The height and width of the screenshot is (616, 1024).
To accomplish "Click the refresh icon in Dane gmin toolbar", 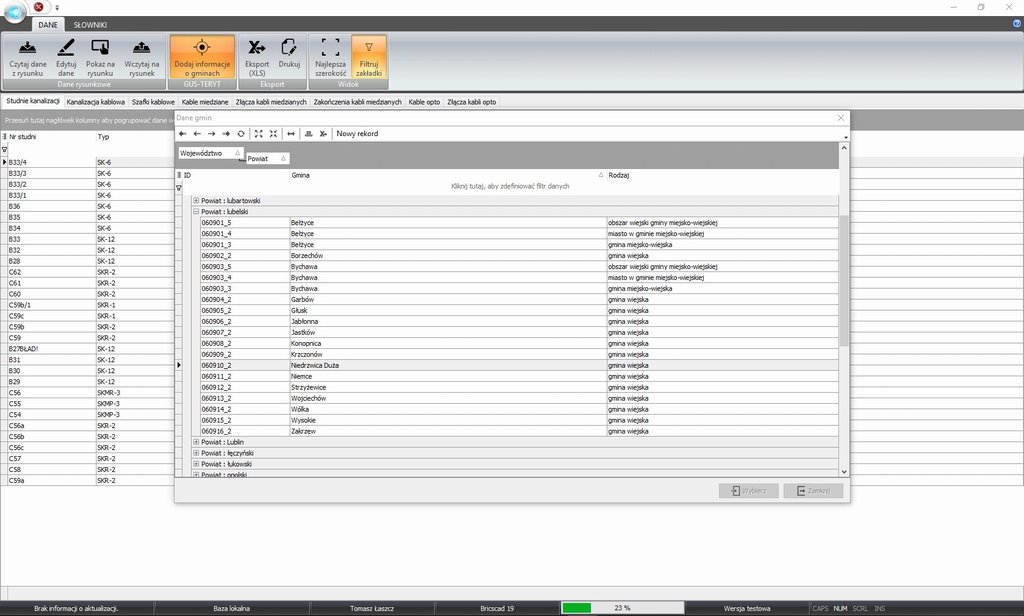I will pos(241,134).
